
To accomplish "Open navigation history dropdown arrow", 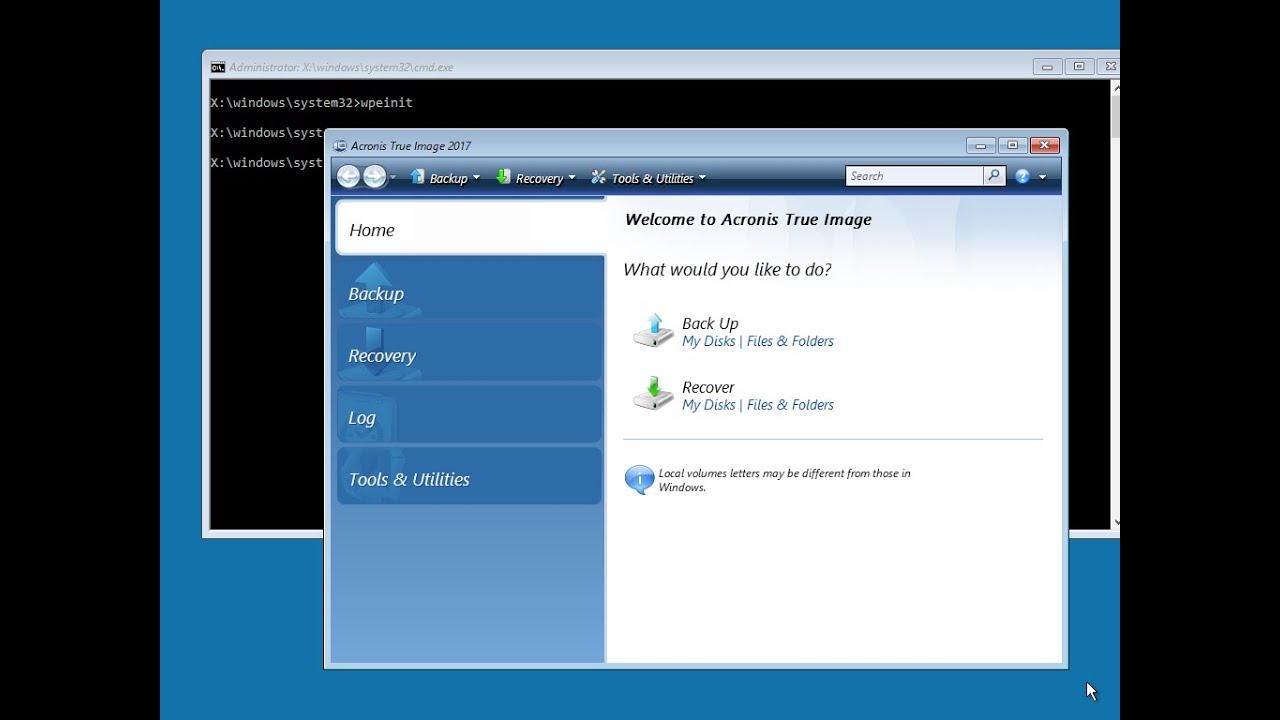I will point(393,178).
